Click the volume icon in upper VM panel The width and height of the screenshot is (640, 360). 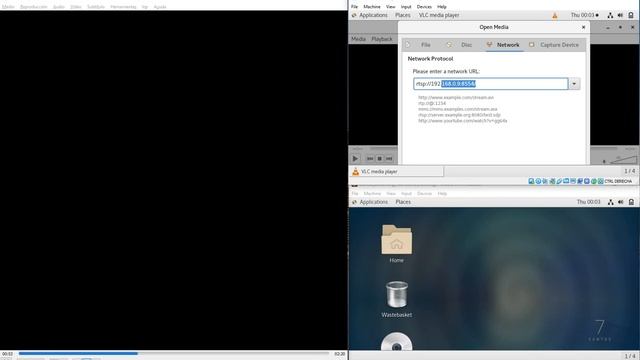coord(620,15)
